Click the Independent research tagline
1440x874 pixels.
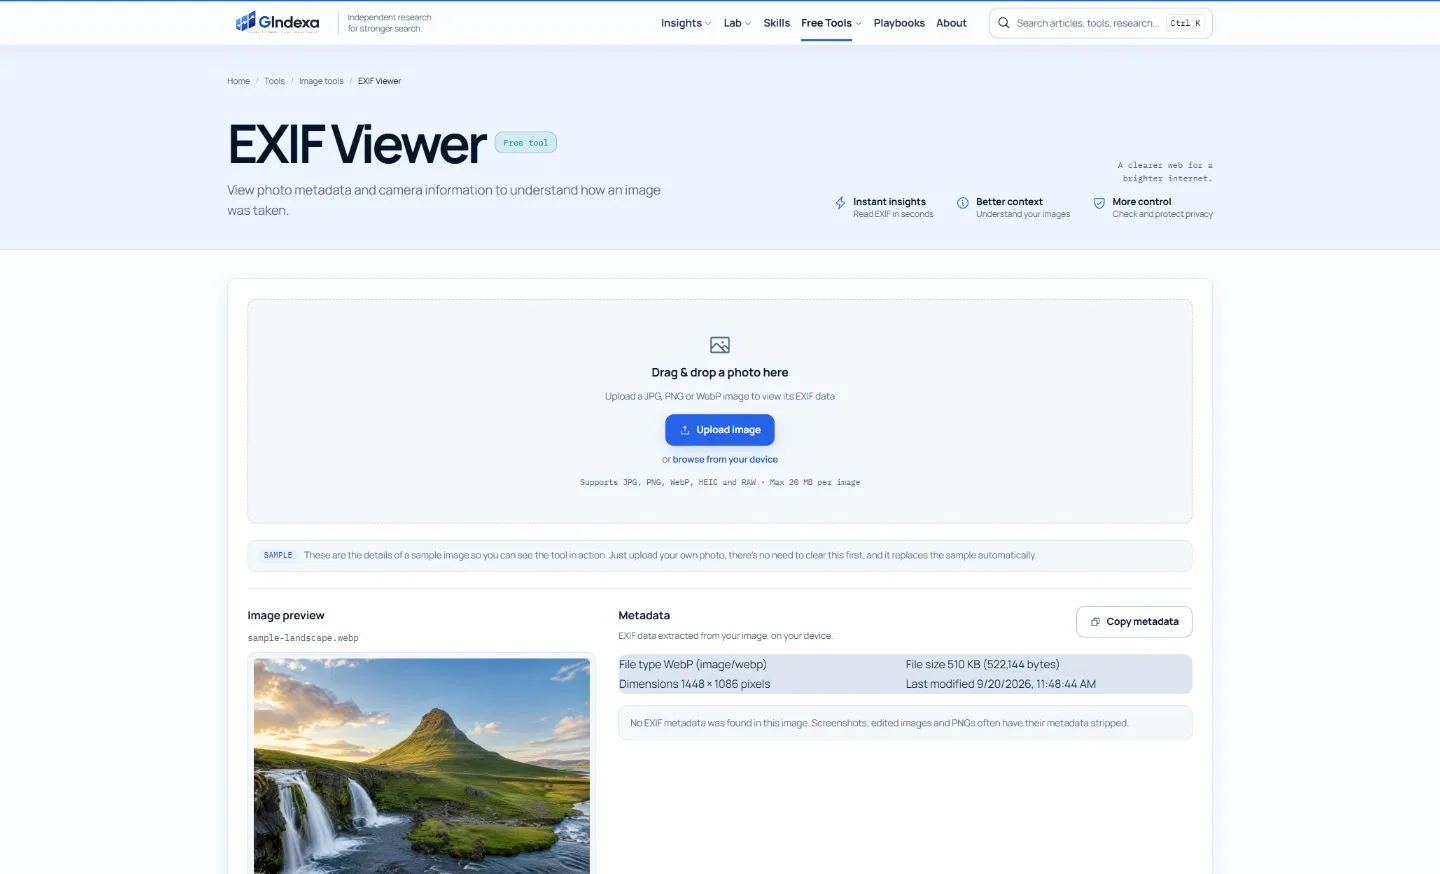click(389, 23)
